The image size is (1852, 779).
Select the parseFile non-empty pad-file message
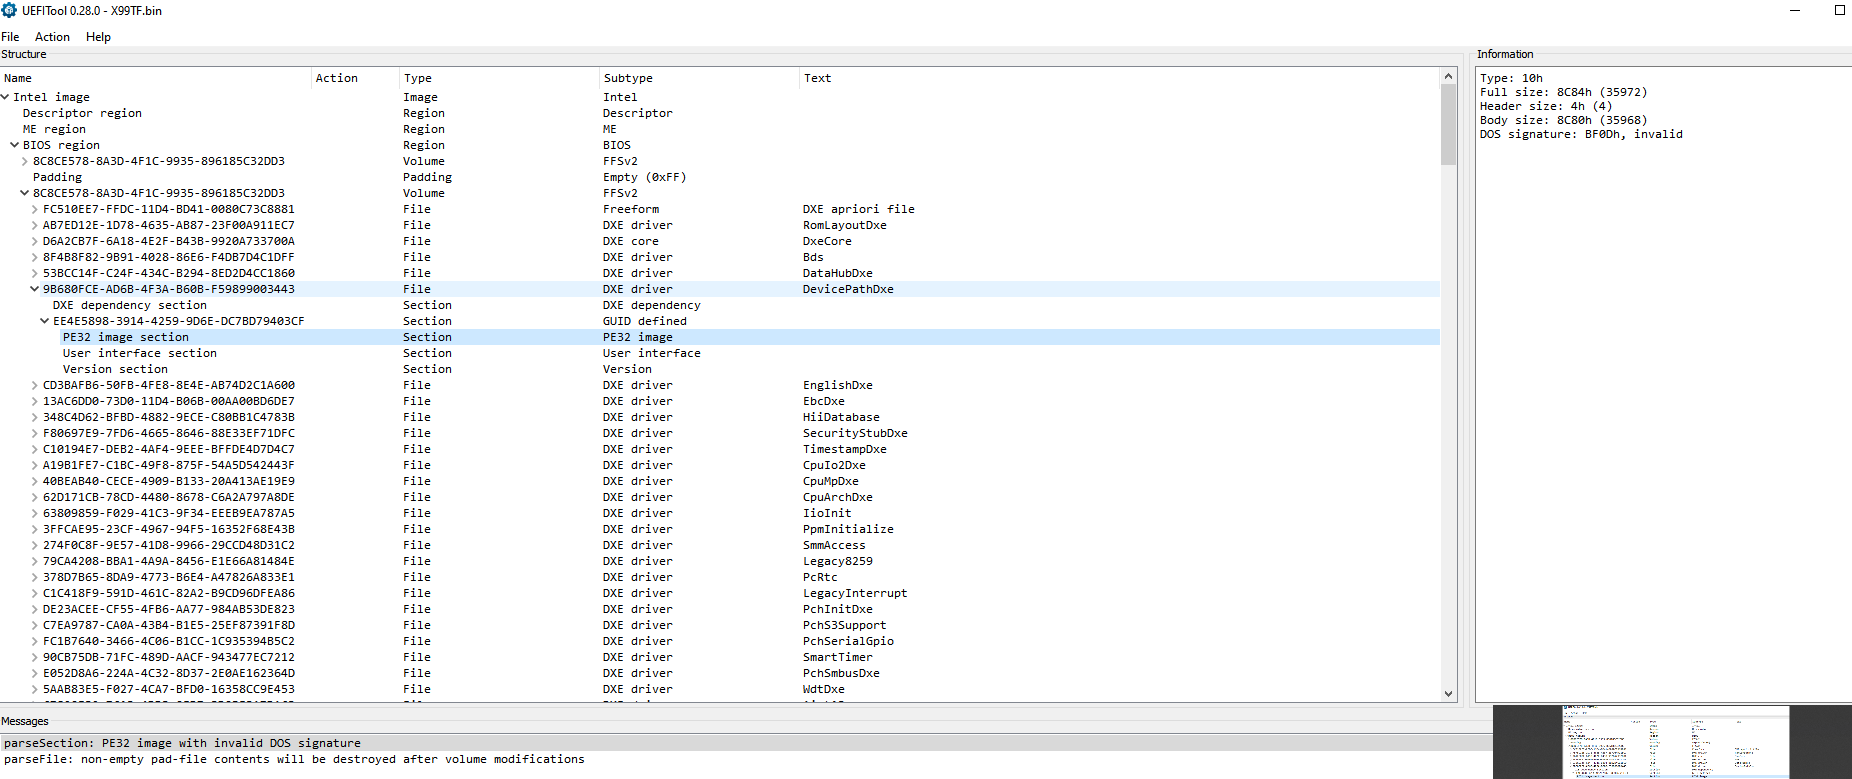[746, 759]
